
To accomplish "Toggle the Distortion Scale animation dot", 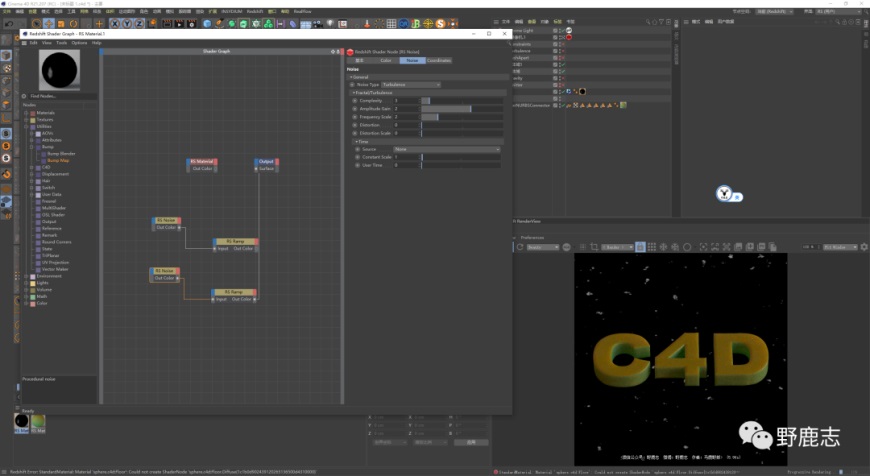I will tap(355, 133).
